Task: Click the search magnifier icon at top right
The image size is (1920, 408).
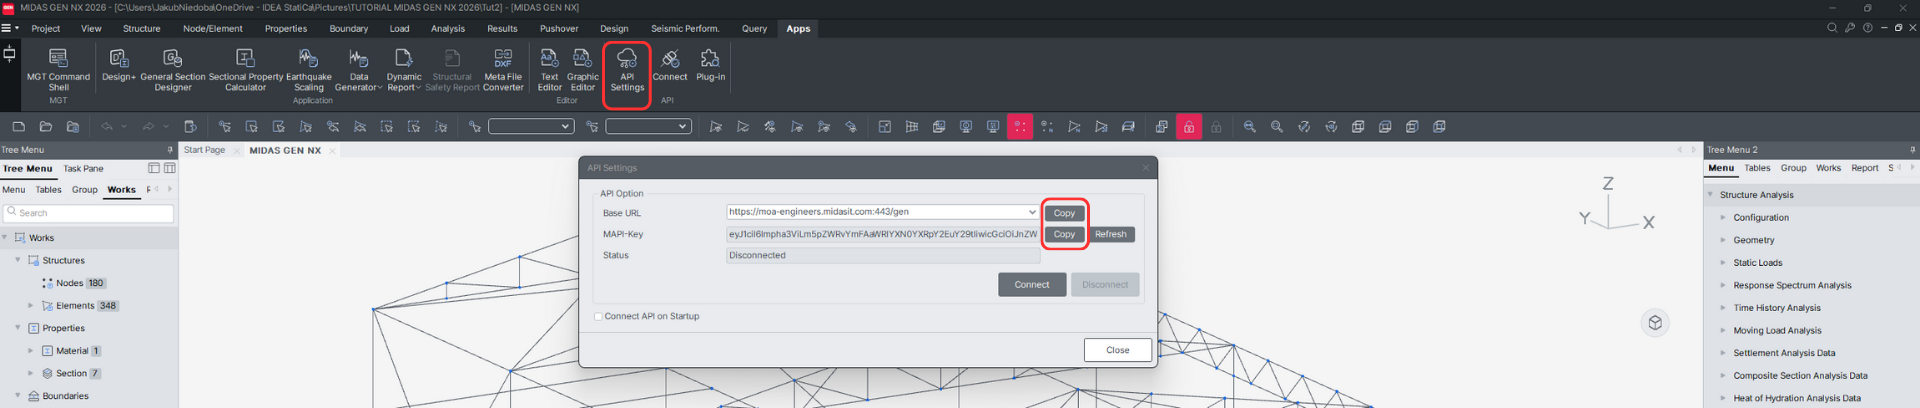Action: click(x=1832, y=28)
